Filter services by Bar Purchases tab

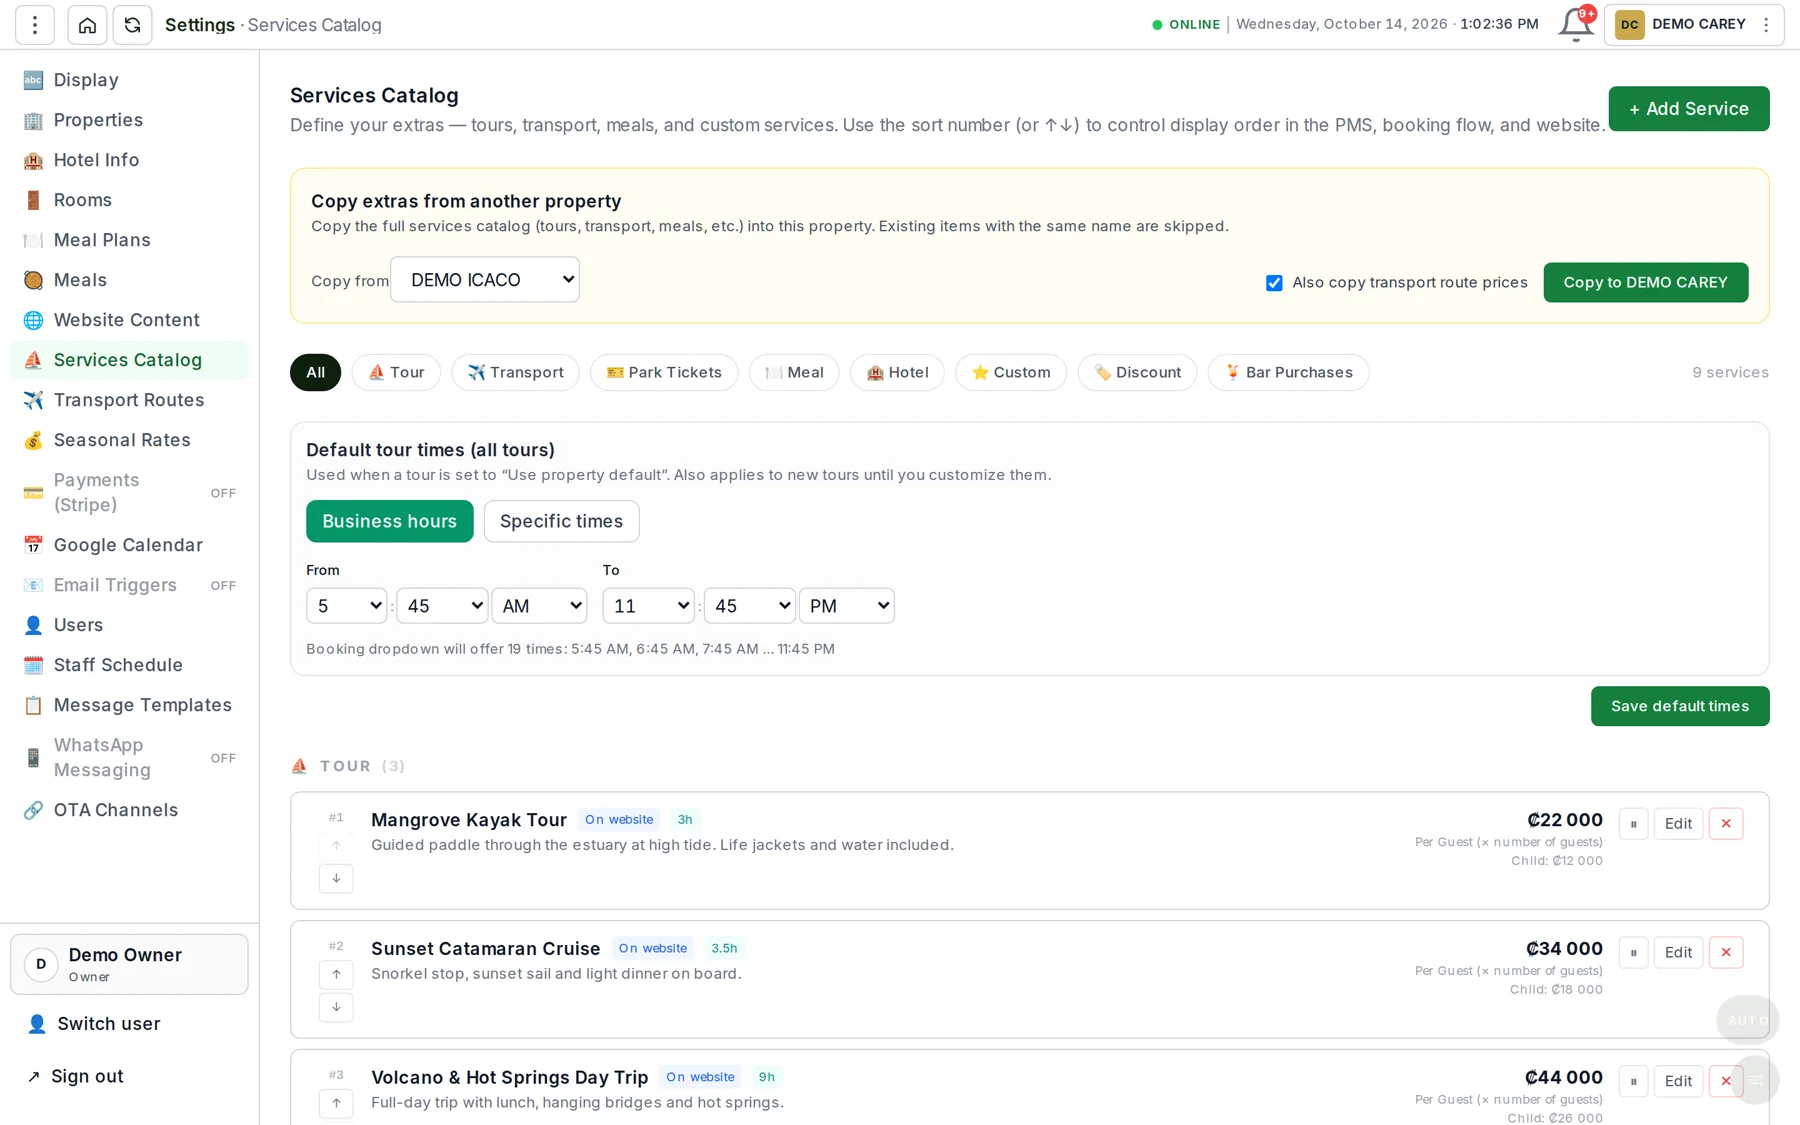pyautogui.click(x=1288, y=372)
